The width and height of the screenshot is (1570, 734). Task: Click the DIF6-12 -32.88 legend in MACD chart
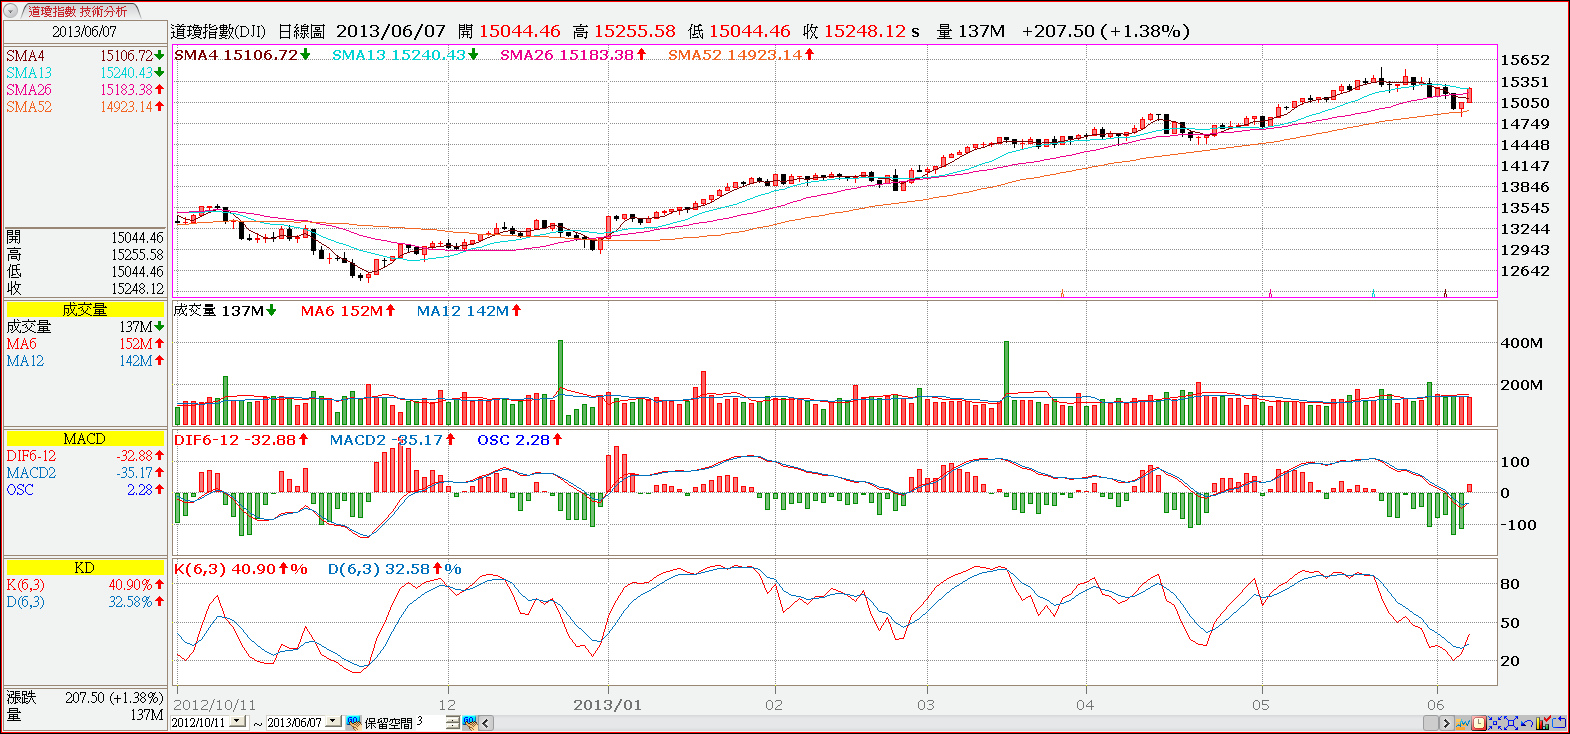click(241, 440)
